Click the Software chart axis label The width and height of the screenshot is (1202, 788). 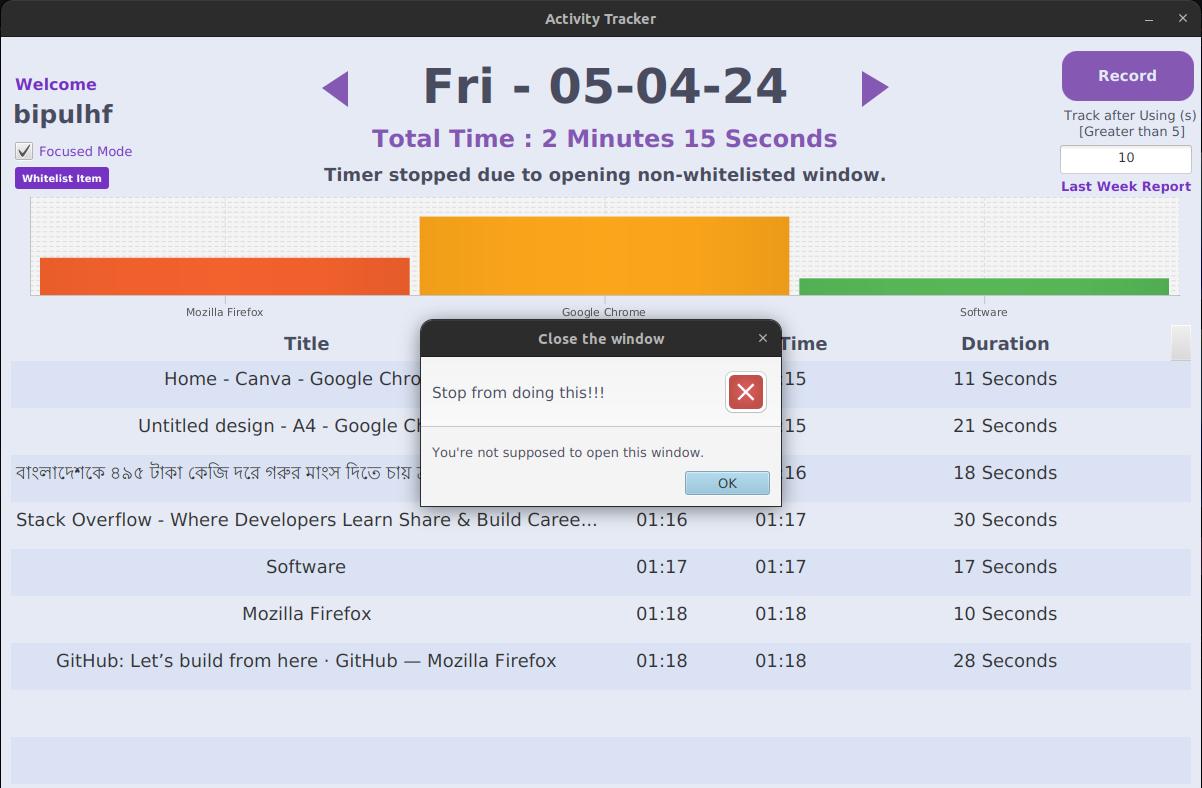984,312
